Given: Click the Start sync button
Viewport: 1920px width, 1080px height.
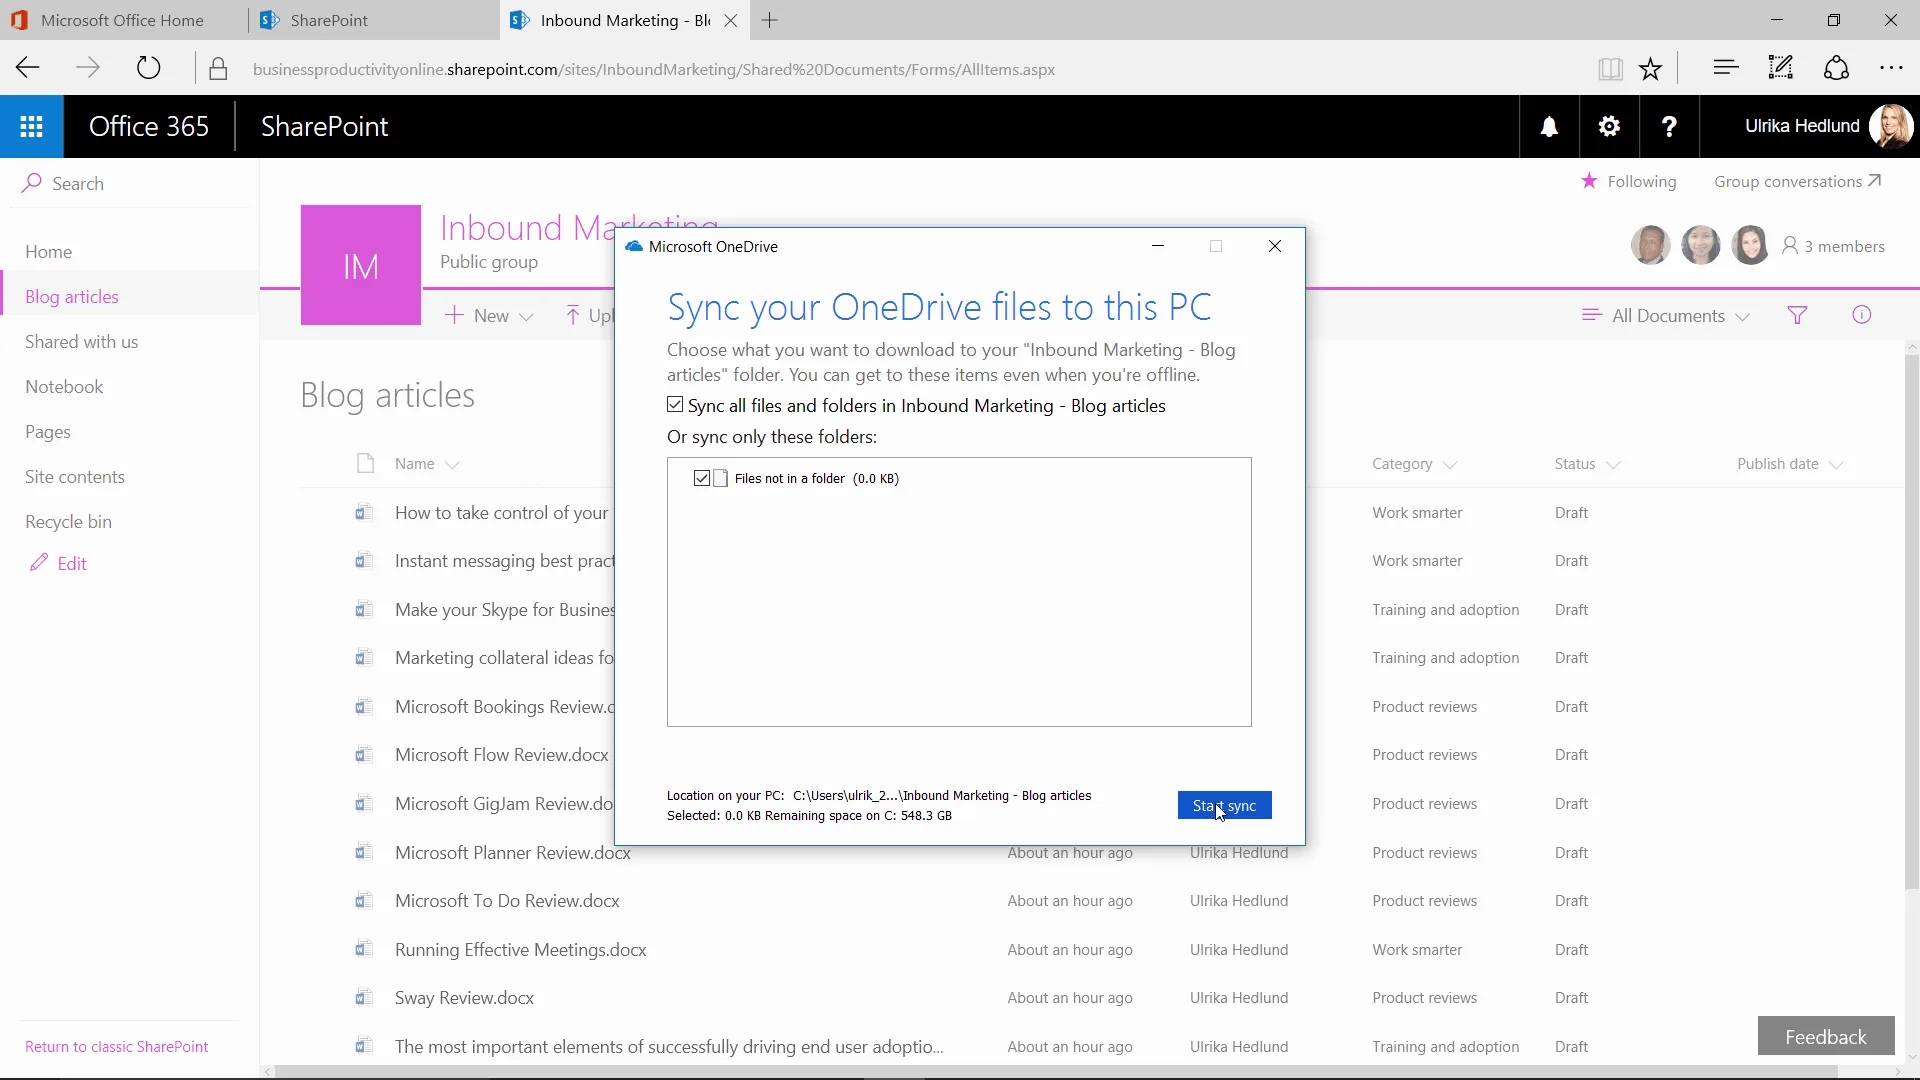Looking at the screenshot, I should tap(1224, 806).
